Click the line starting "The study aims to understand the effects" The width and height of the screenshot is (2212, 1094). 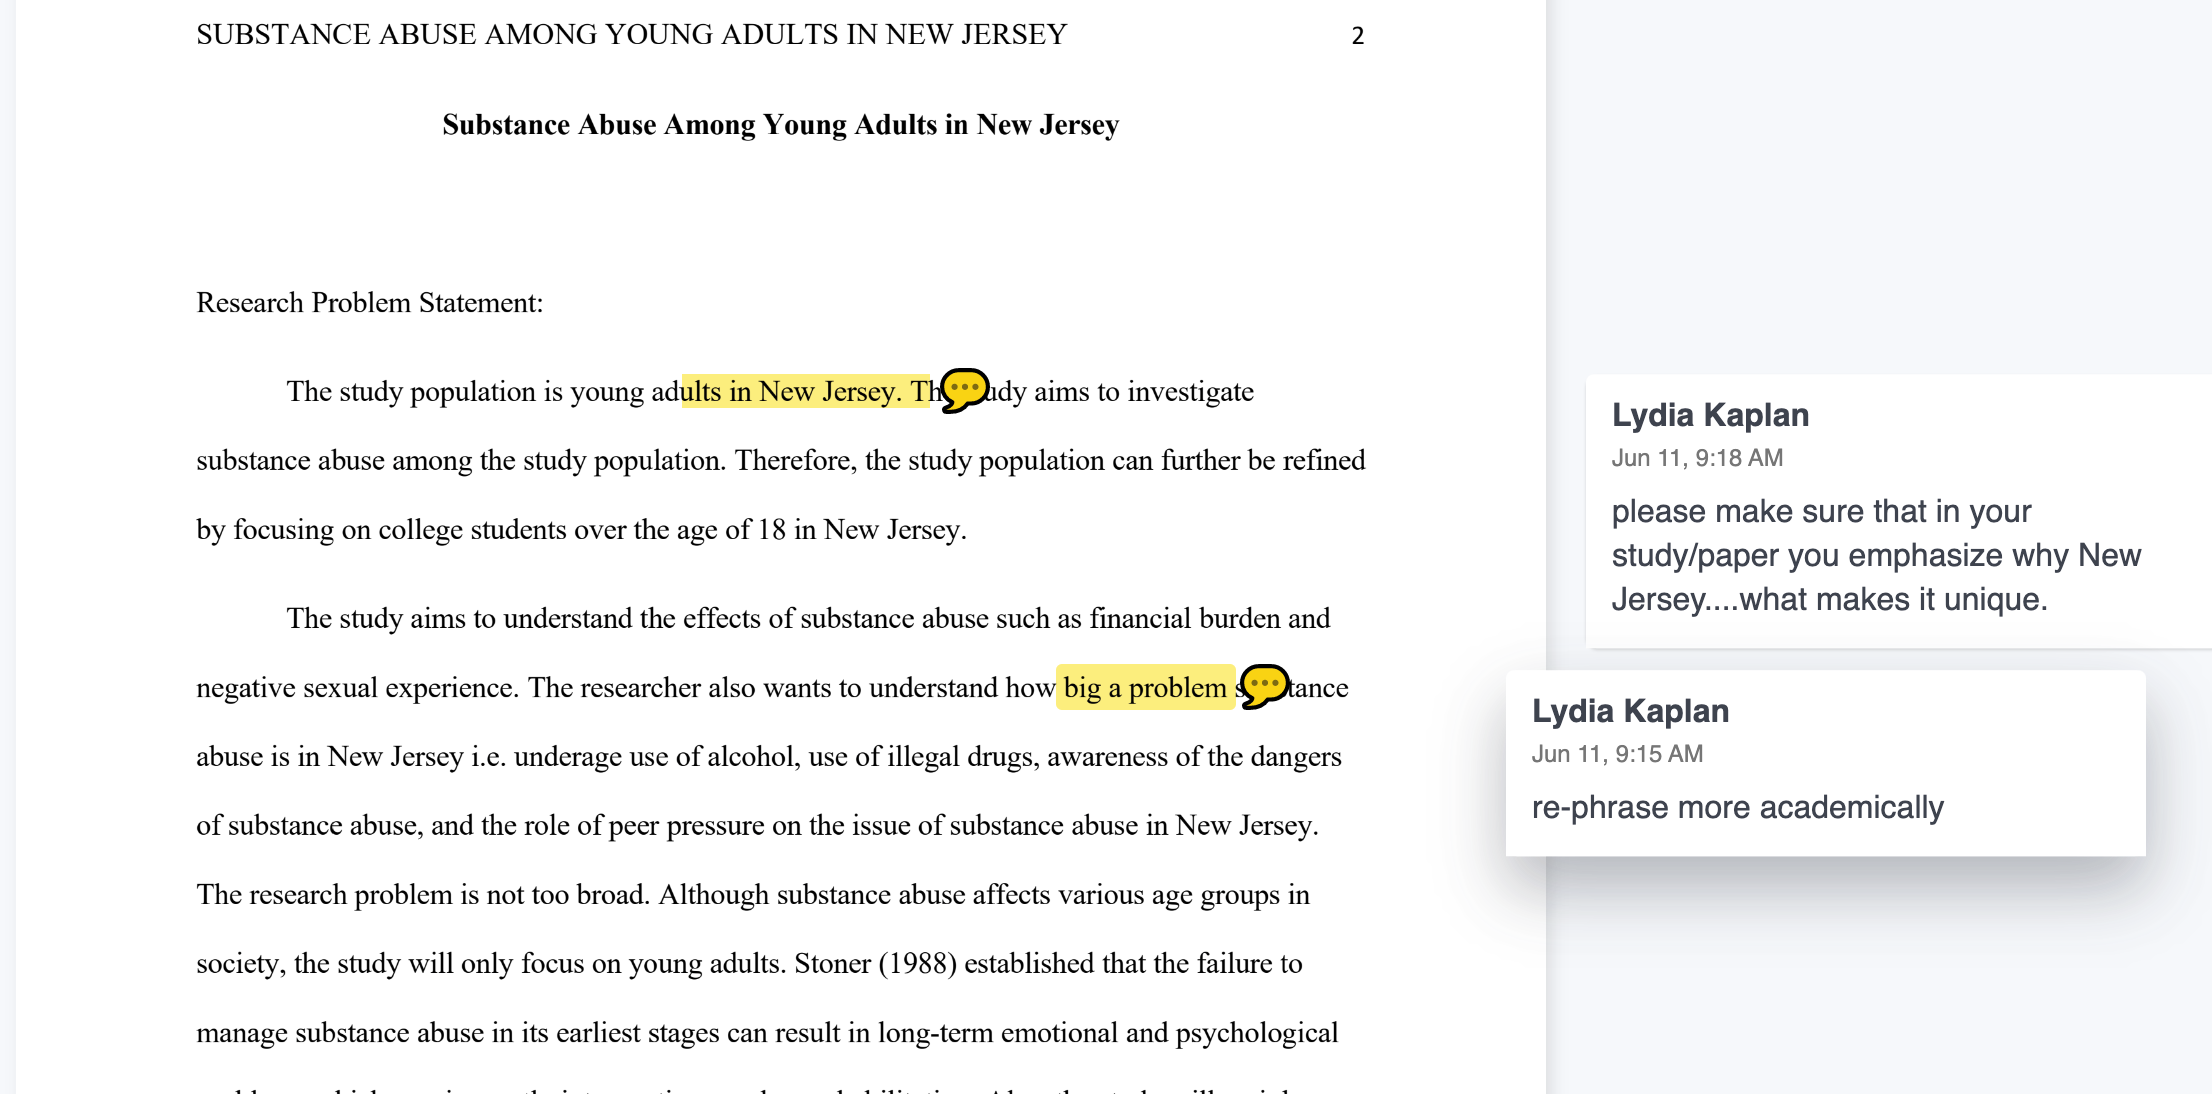[808, 619]
